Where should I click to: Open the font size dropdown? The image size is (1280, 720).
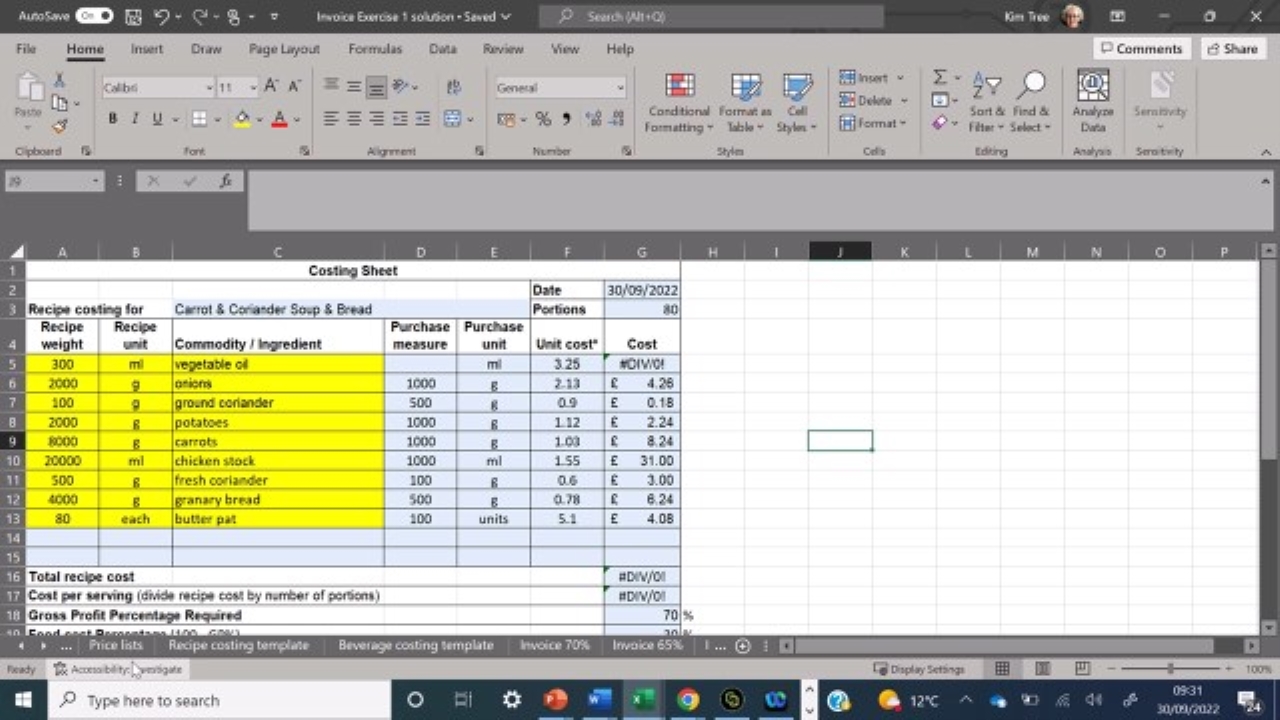[x=253, y=88]
